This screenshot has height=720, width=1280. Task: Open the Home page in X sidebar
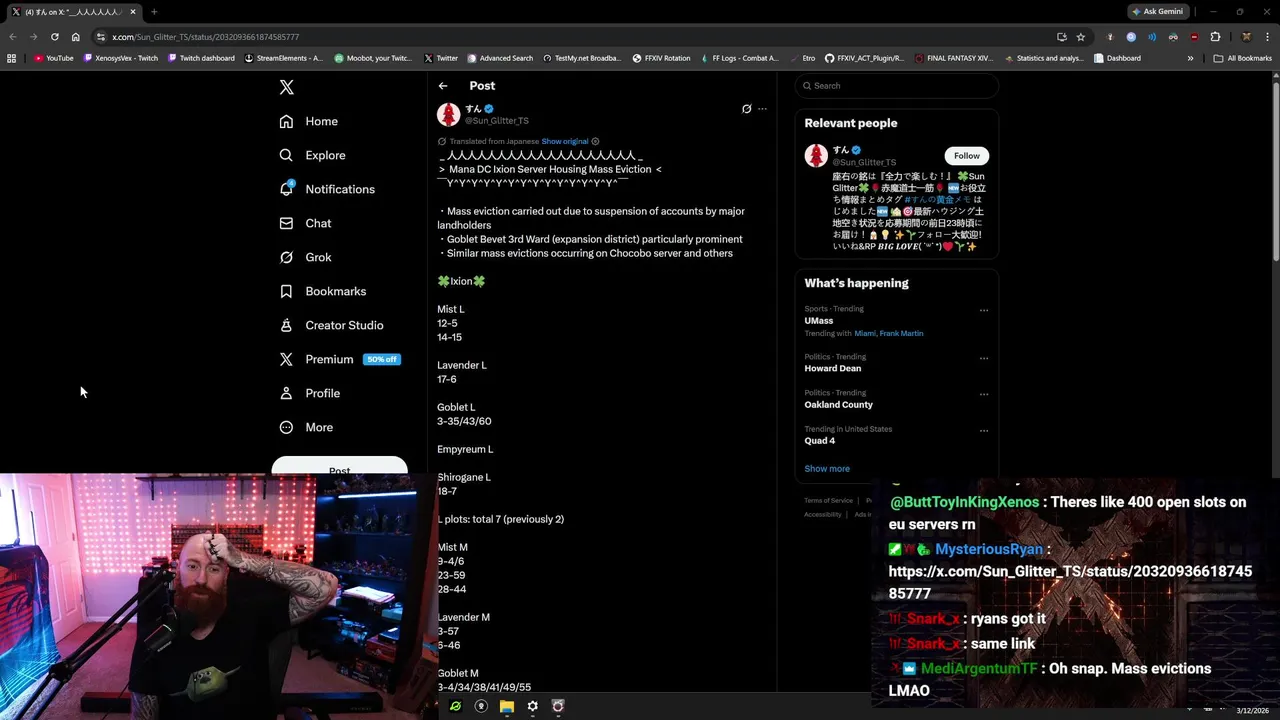(309, 121)
